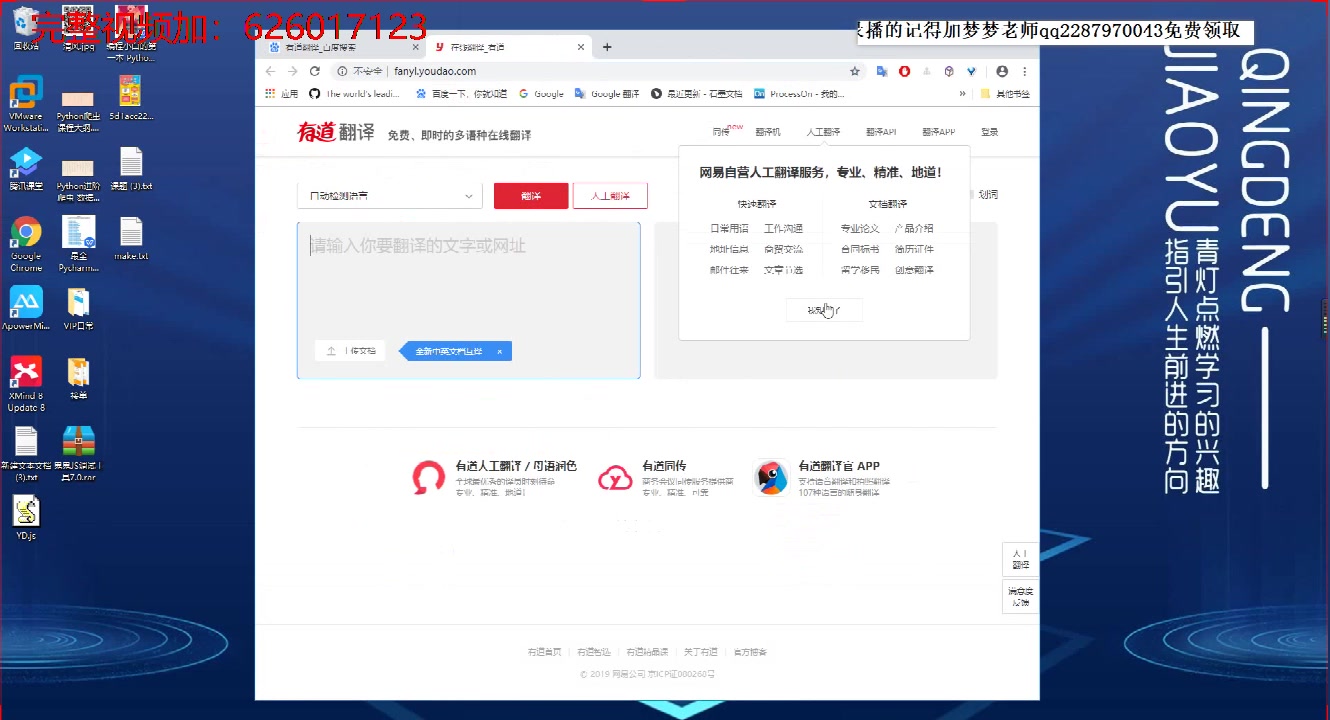This screenshot has height=720, width=1330.
Task: Open the ProcessOn bookmark
Action: [x=799, y=94]
